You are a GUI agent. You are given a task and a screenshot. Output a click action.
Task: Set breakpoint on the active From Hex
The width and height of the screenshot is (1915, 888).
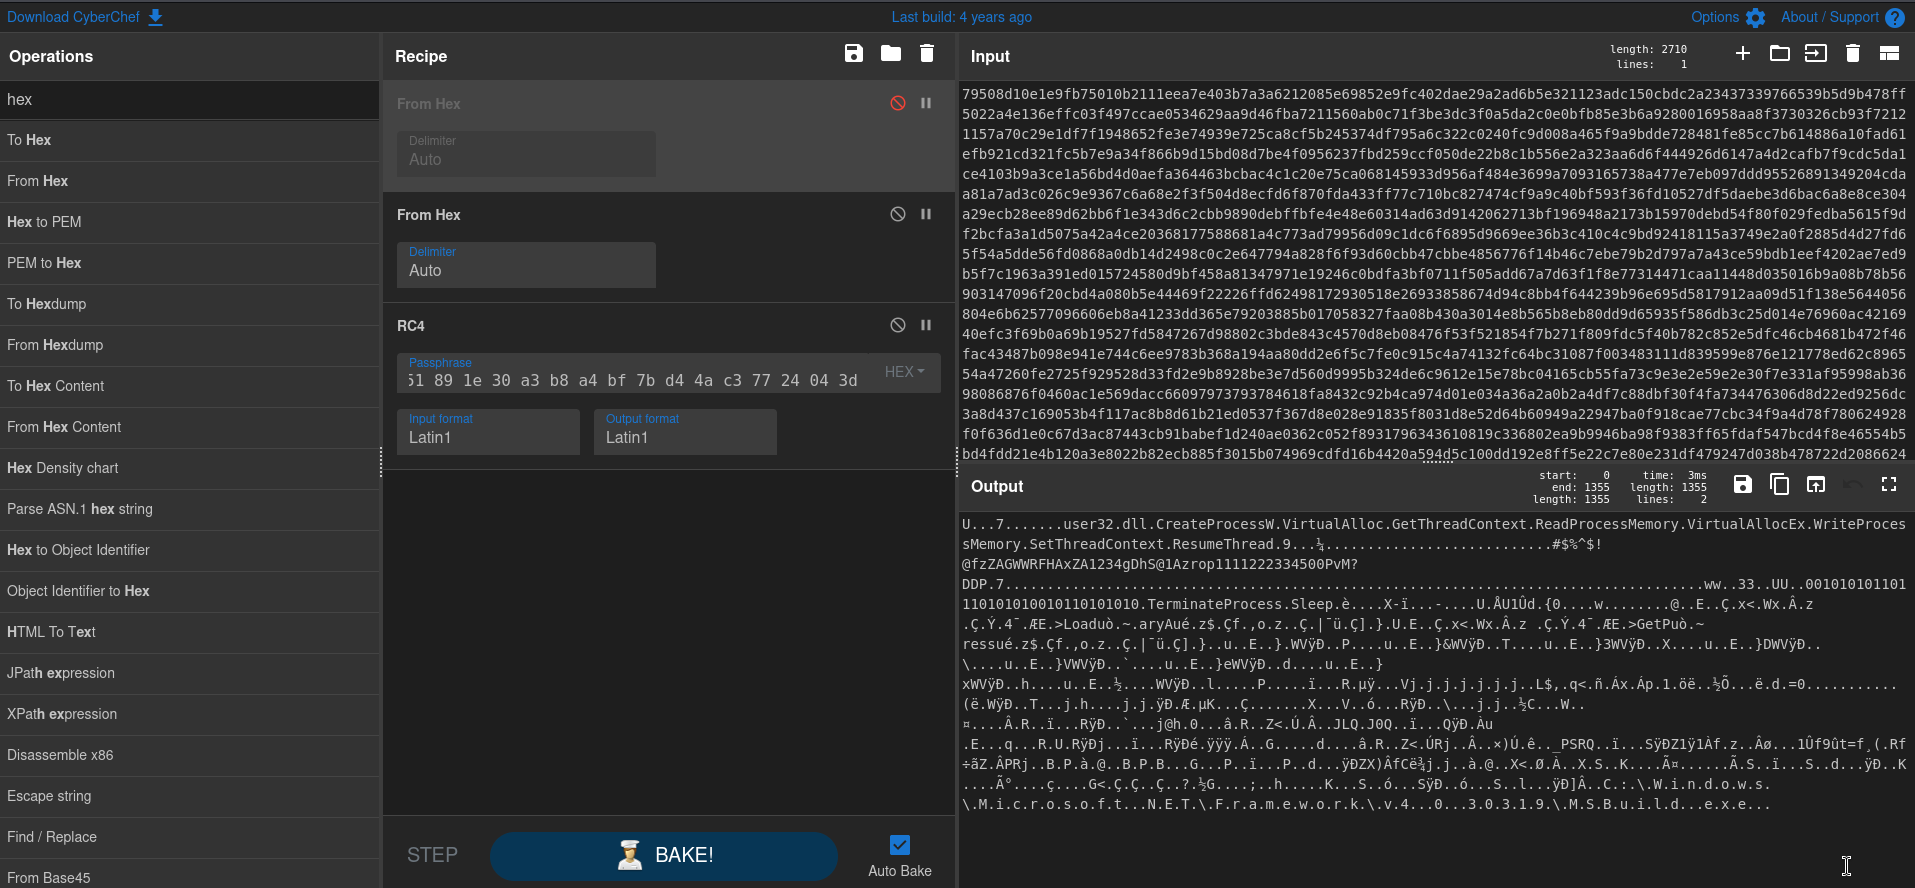(926, 214)
